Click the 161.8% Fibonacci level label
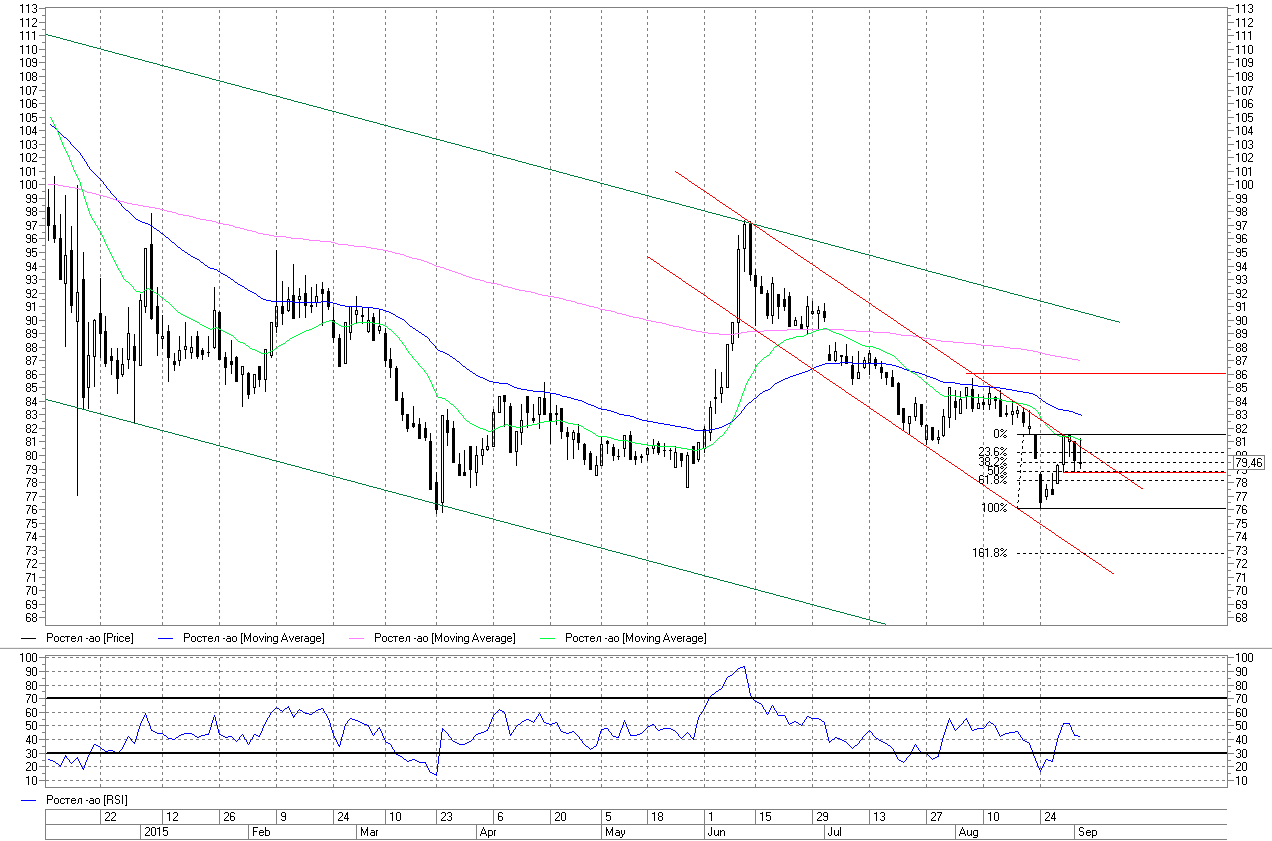Viewport: 1272px width, 841px height. point(988,553)
